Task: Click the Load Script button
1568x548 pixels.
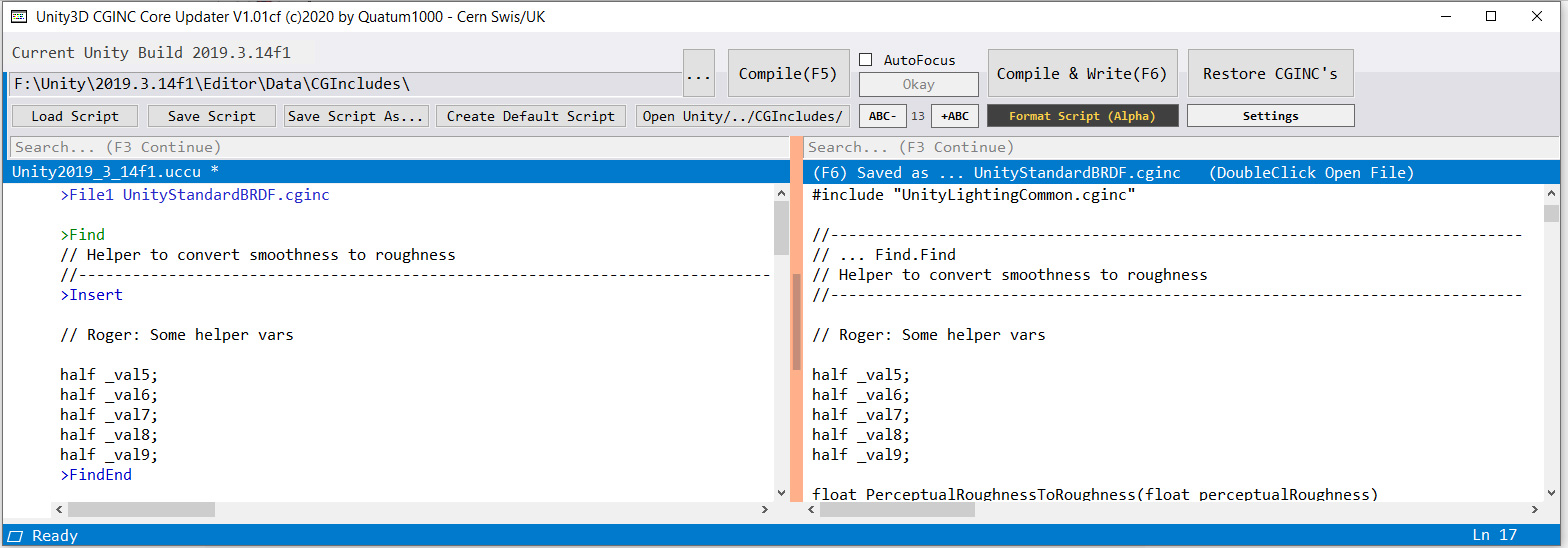Action: coord(75,116)
